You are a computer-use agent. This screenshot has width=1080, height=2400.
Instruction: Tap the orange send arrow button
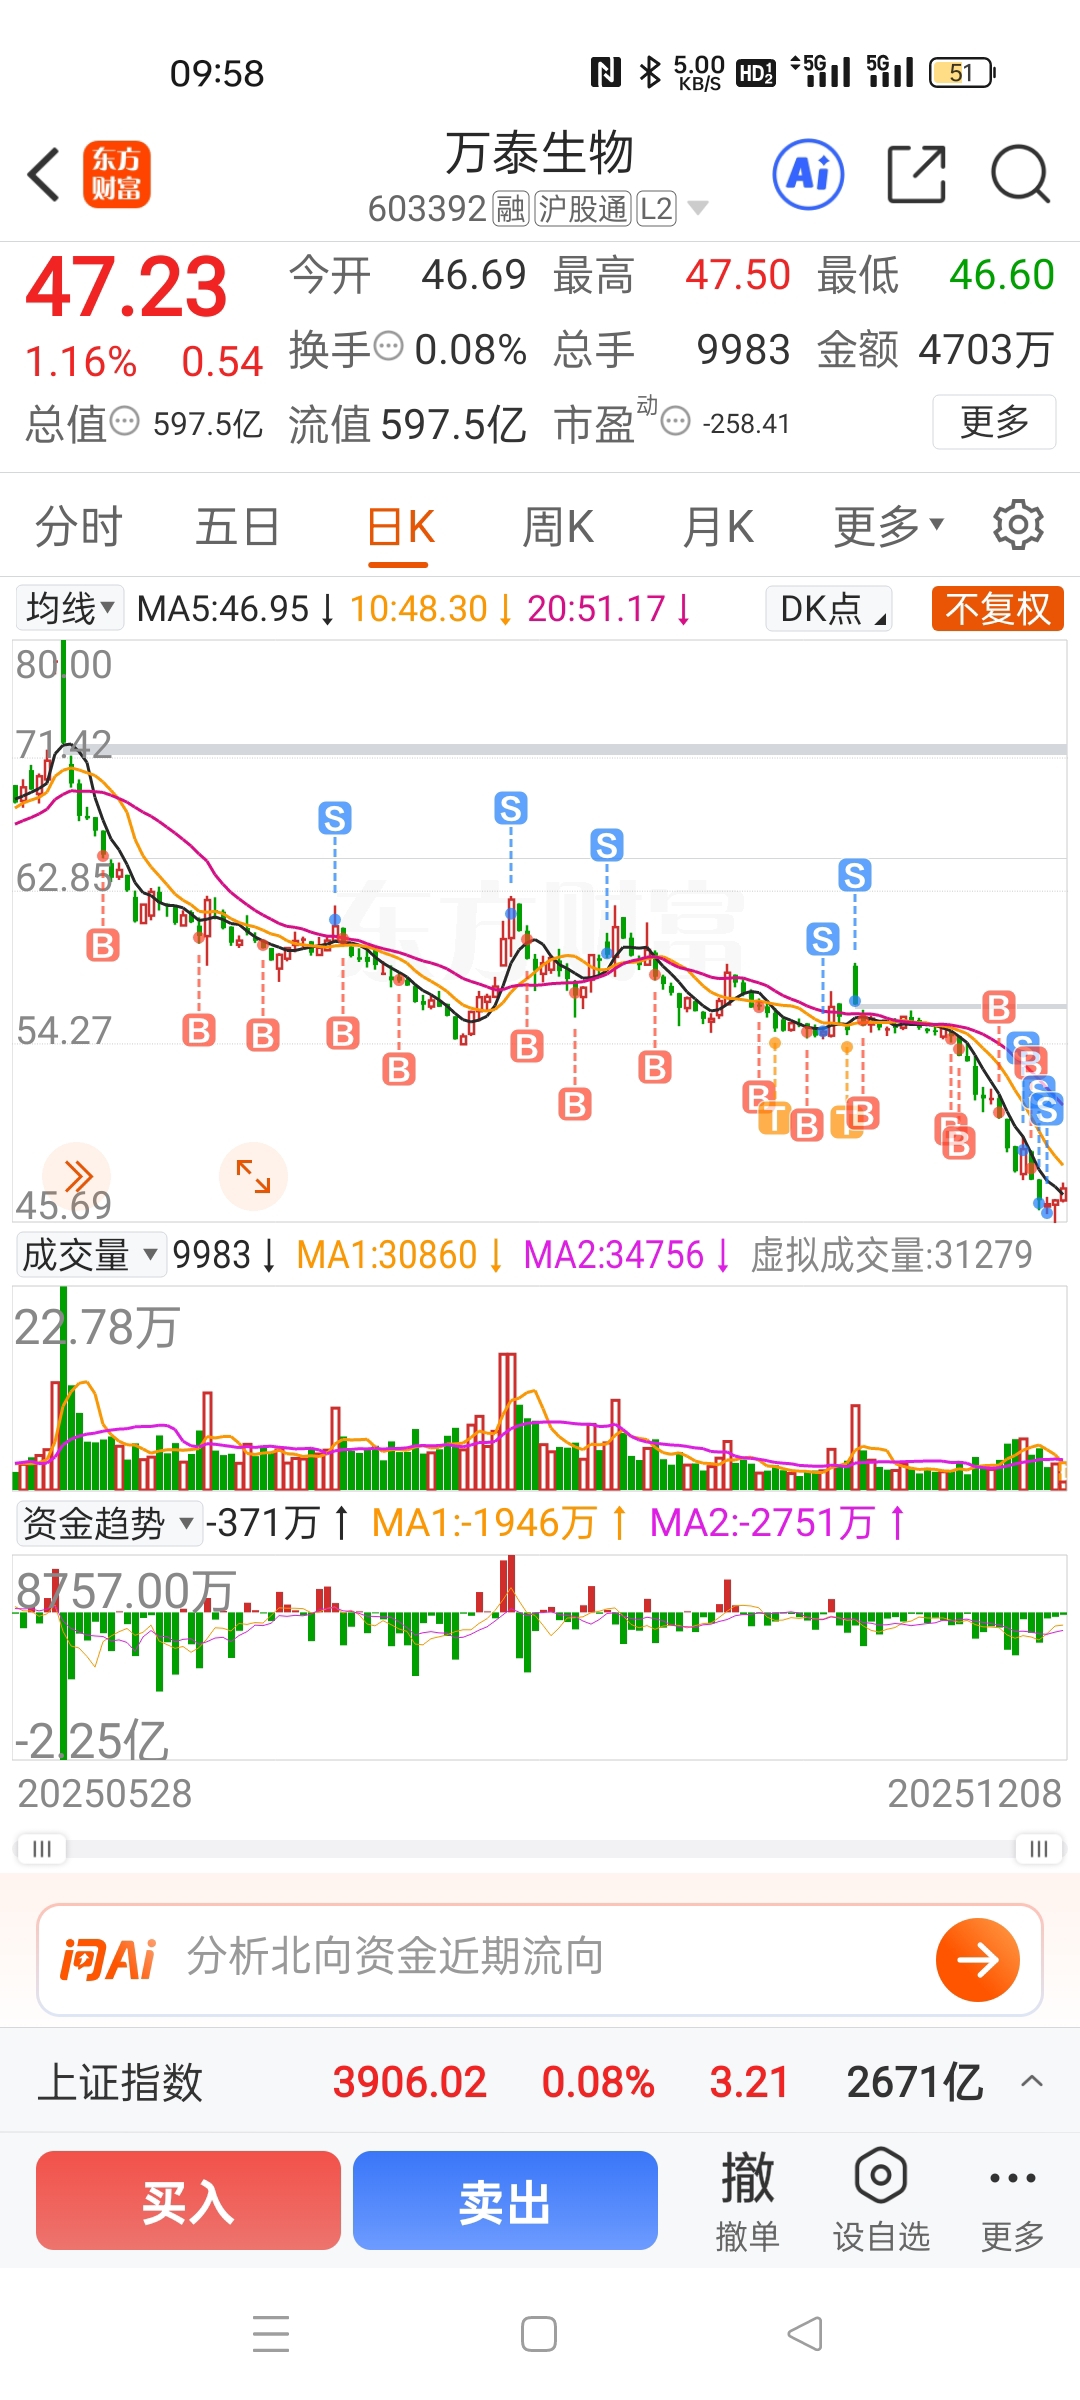(977, 1959)
